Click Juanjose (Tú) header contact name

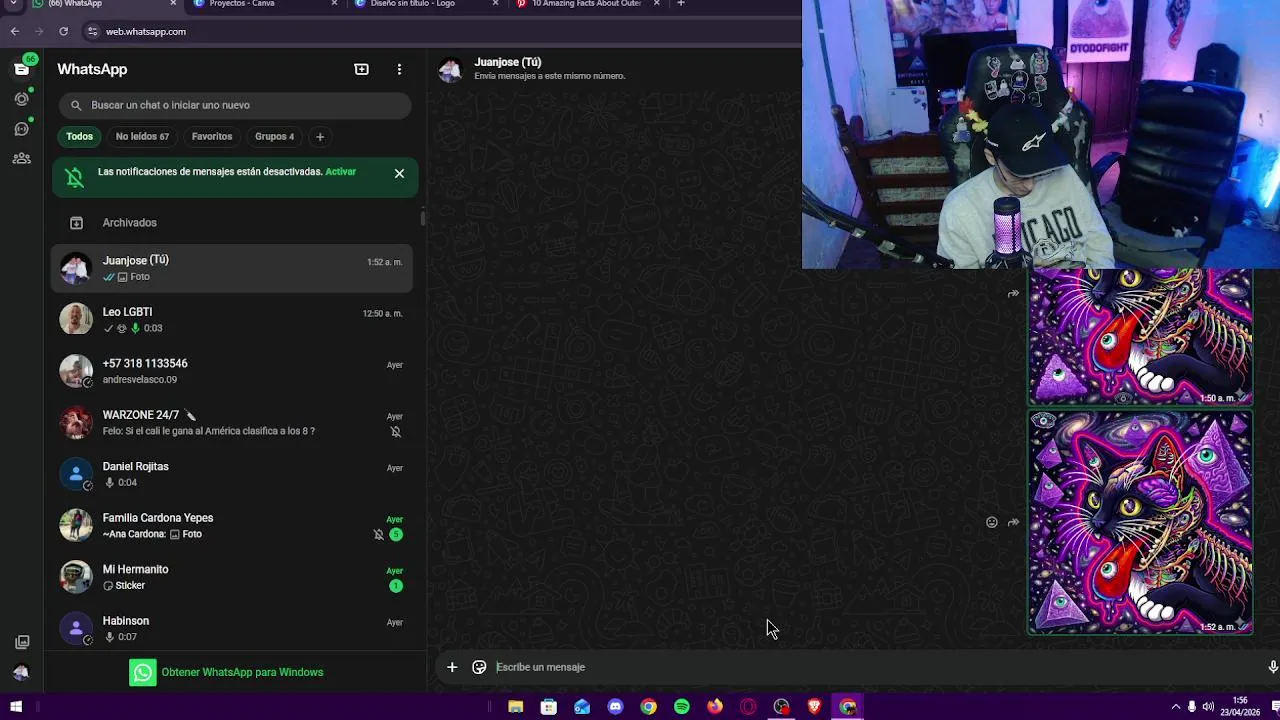tap(507, 62)
